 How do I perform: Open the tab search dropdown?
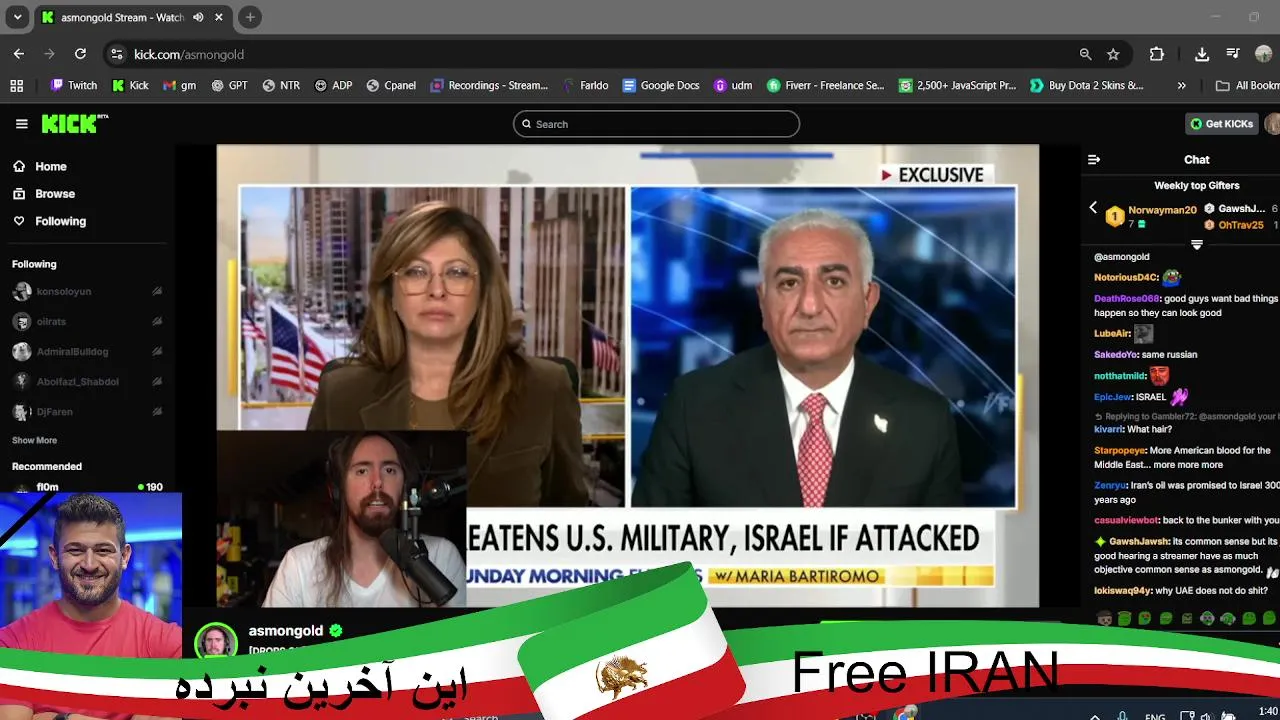pos(17,17)
